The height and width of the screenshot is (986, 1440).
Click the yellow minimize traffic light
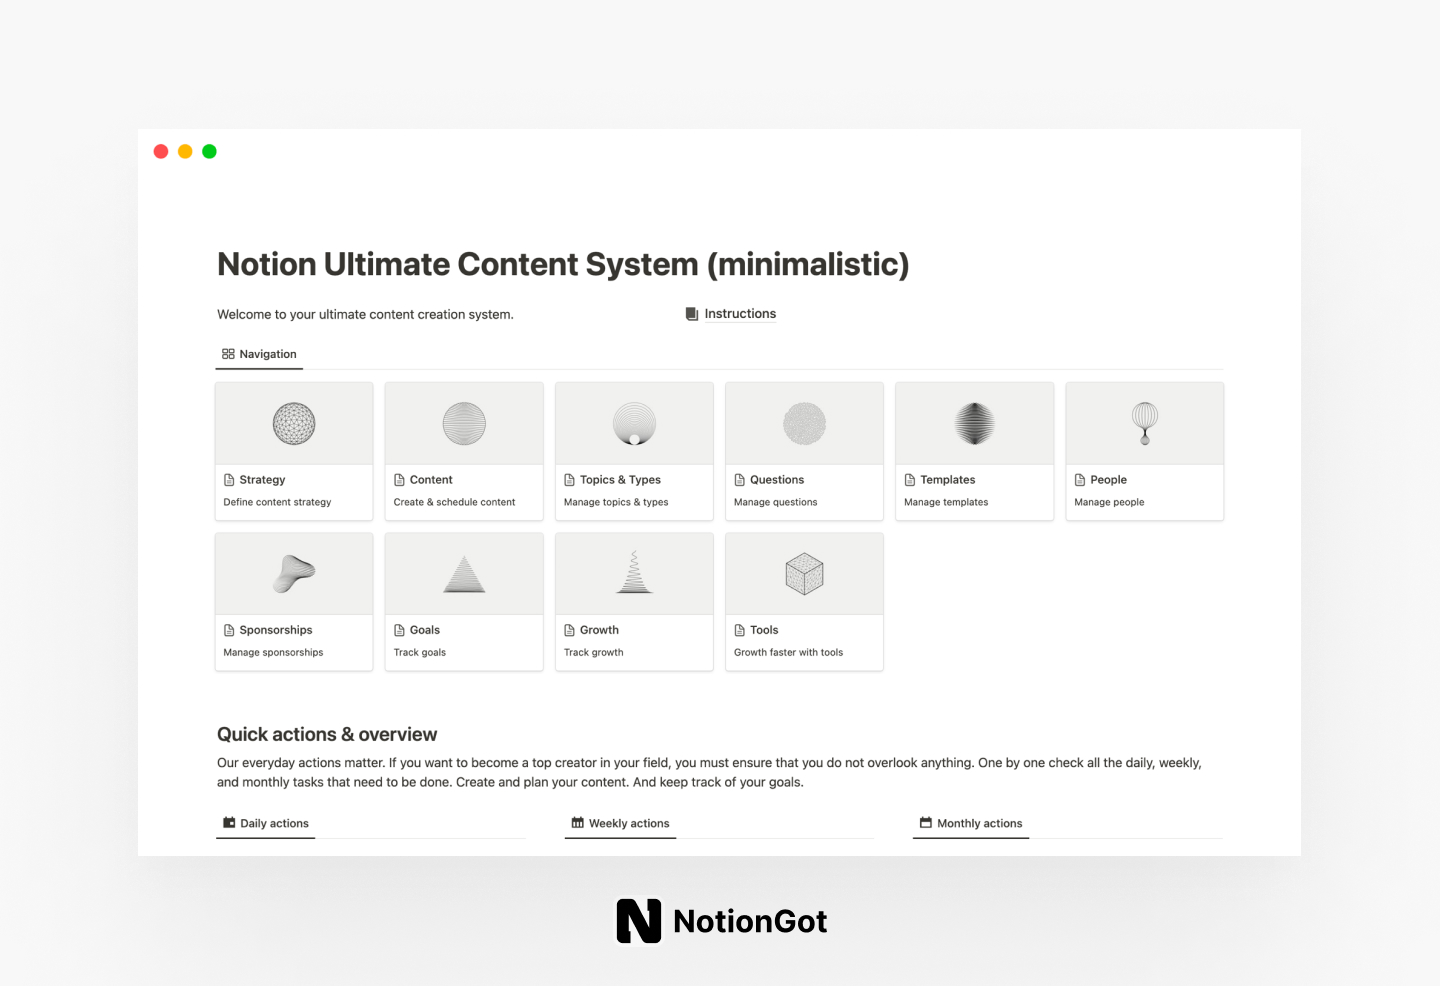click(185, 151)
